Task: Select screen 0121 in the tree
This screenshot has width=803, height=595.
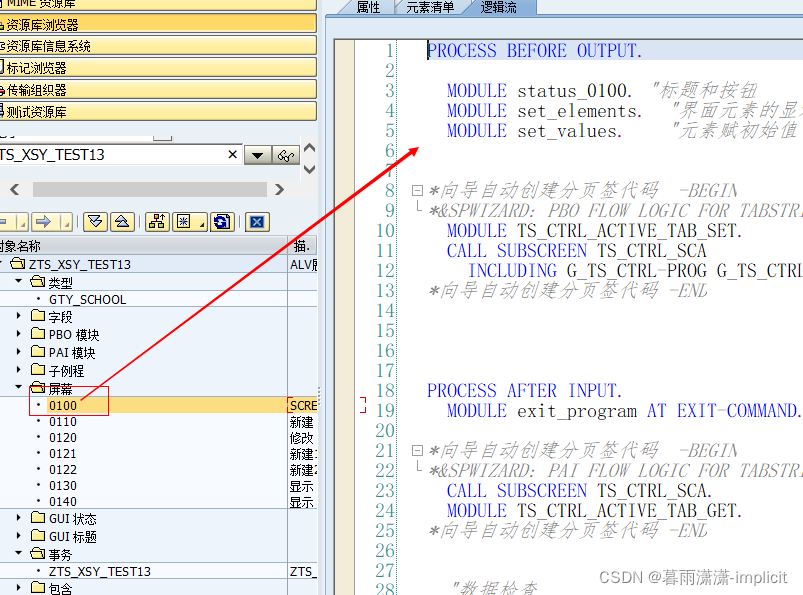Action: (62, 454)
